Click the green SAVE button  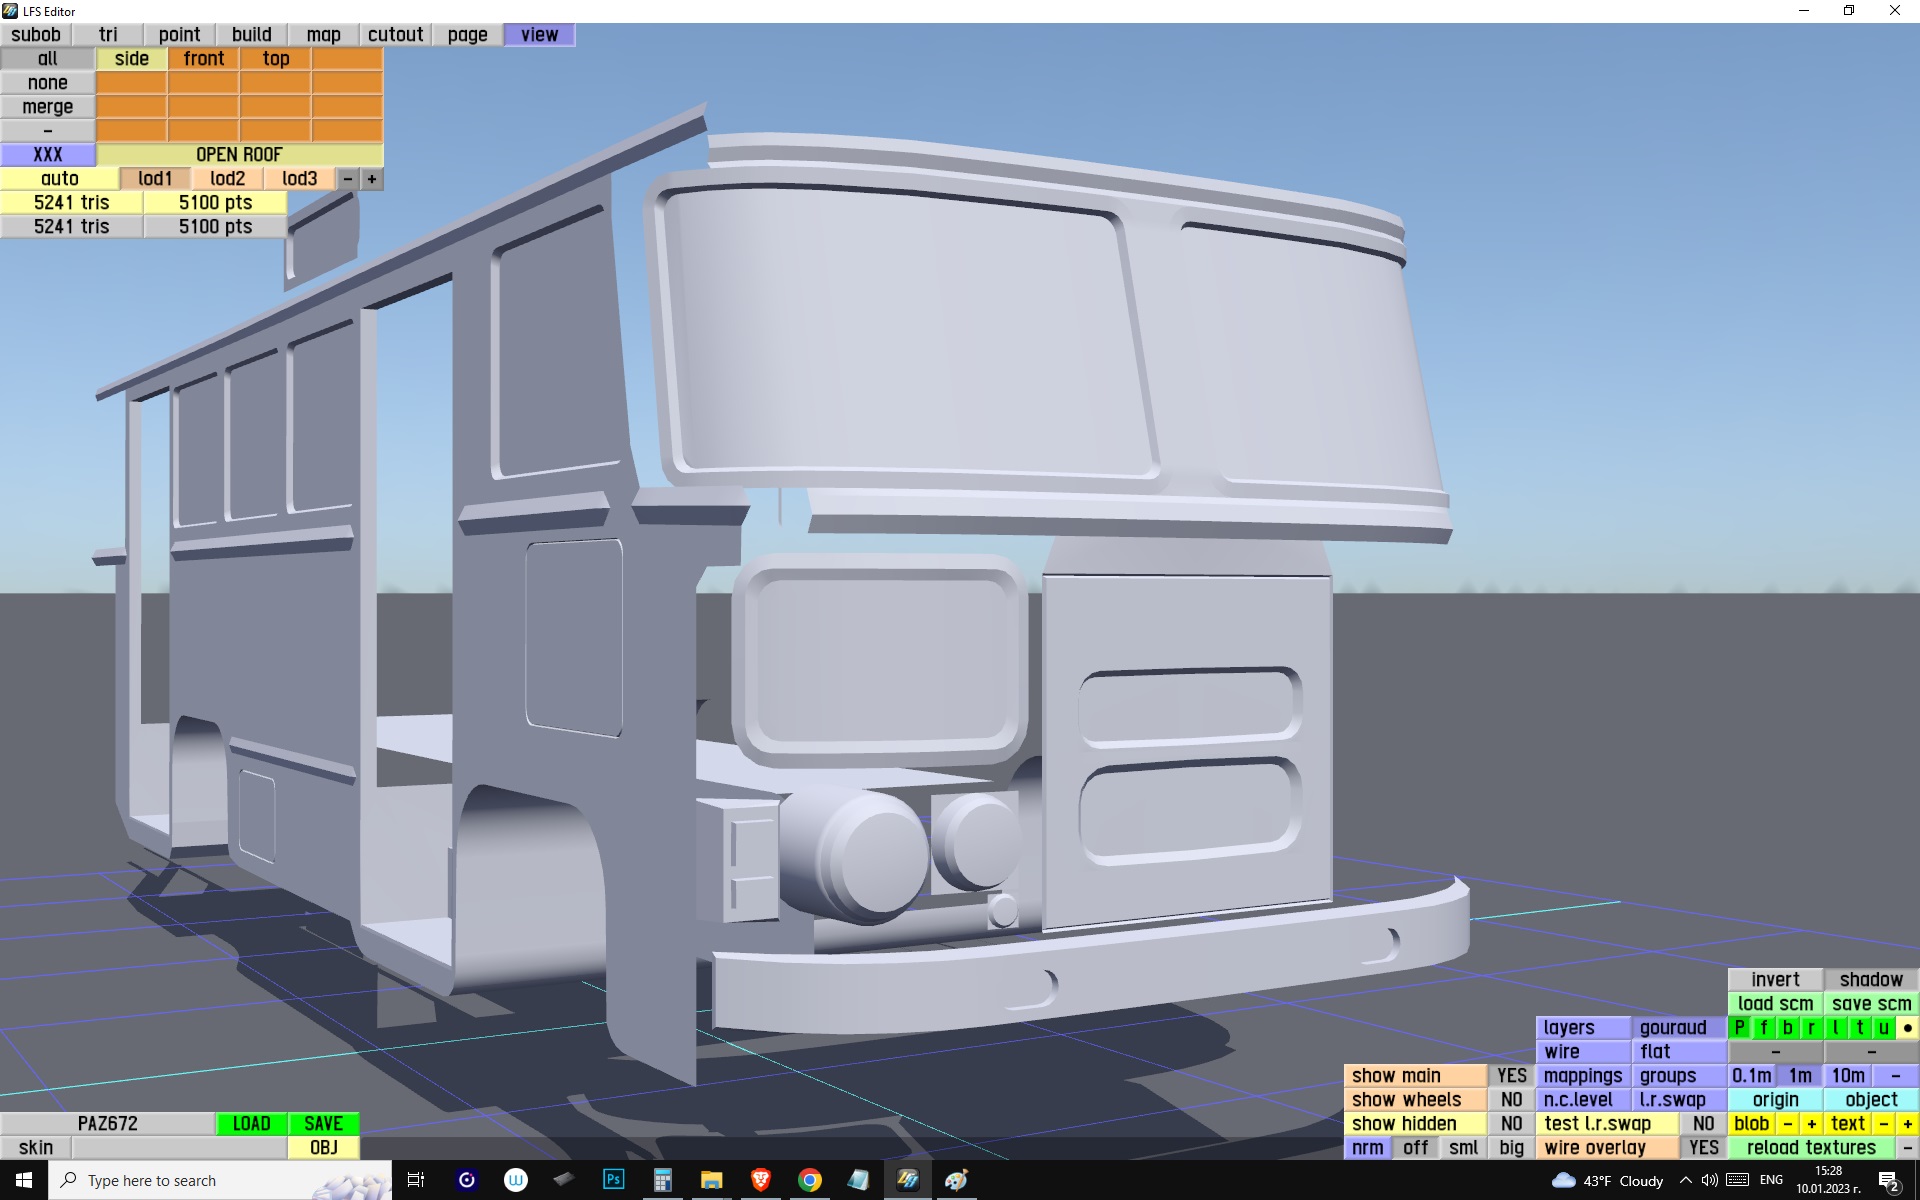point(323,1124)
